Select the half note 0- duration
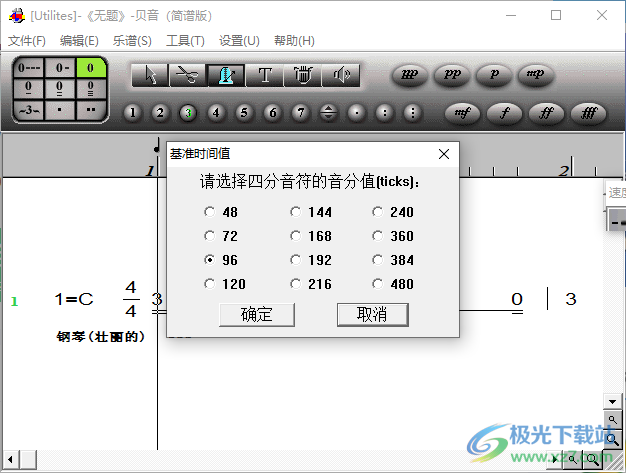Screen dimensions: 626x473 pos(60,67)
